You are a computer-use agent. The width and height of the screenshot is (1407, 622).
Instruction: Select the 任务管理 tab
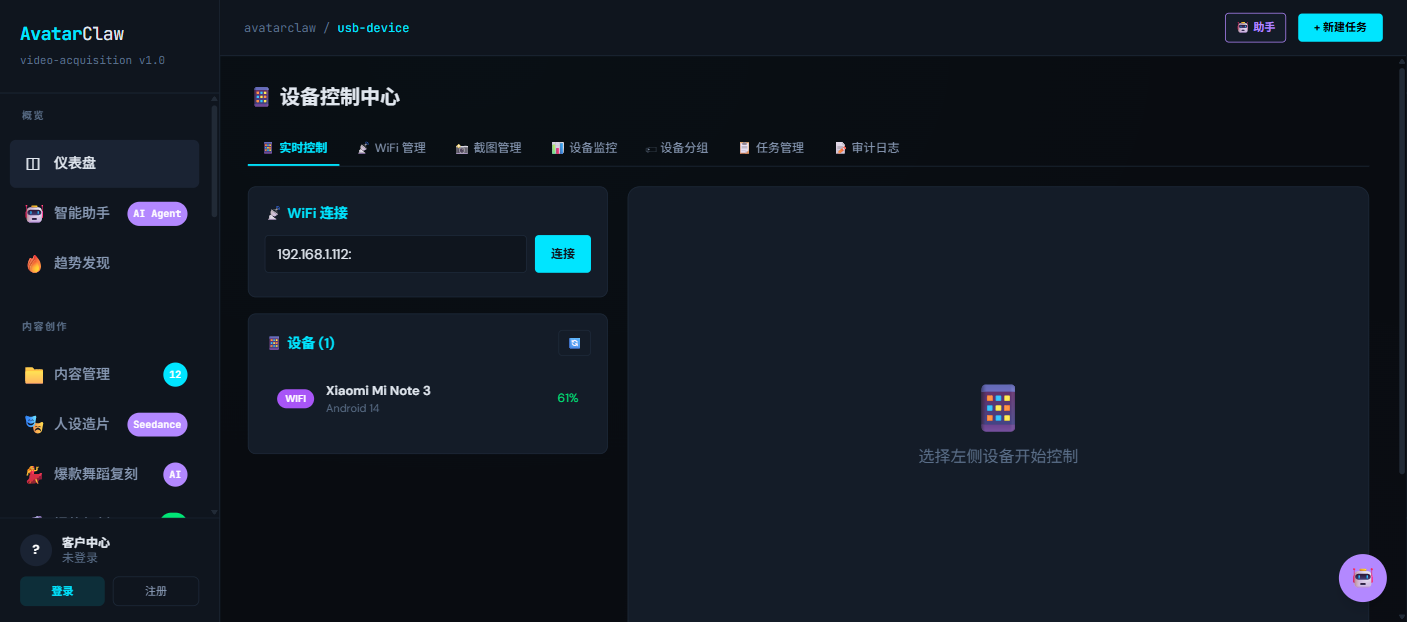point(771,148)
